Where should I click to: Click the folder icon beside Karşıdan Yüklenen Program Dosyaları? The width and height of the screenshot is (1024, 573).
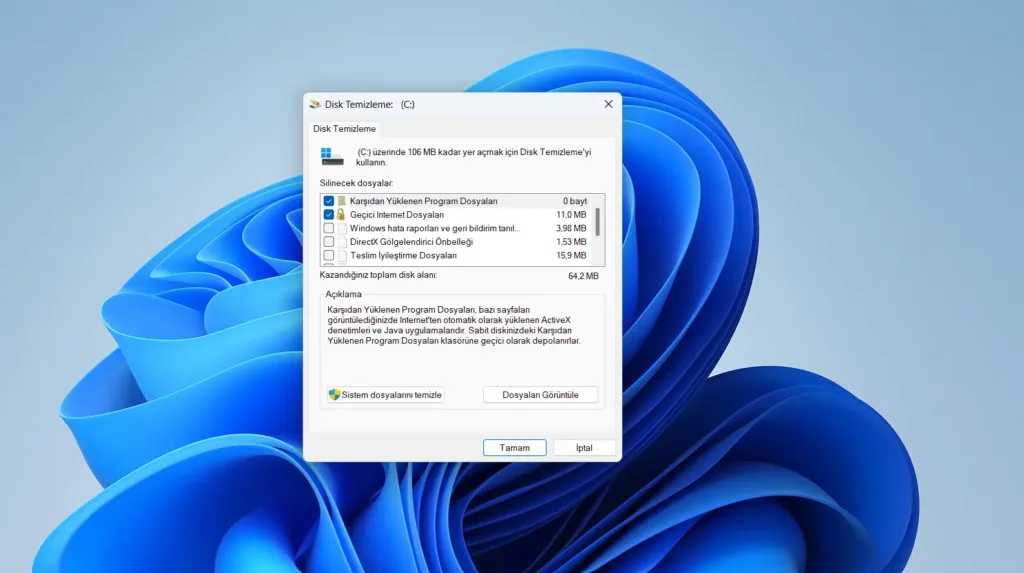click(x=342, y=201)
